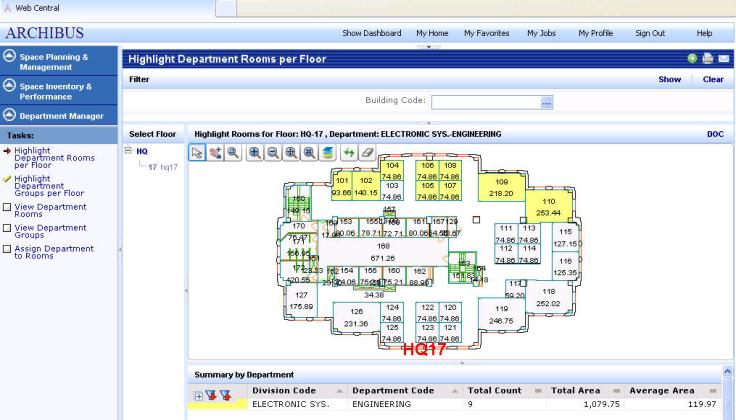Open the stacked layers icon in drawing toolbar

[x=328, y=153]
